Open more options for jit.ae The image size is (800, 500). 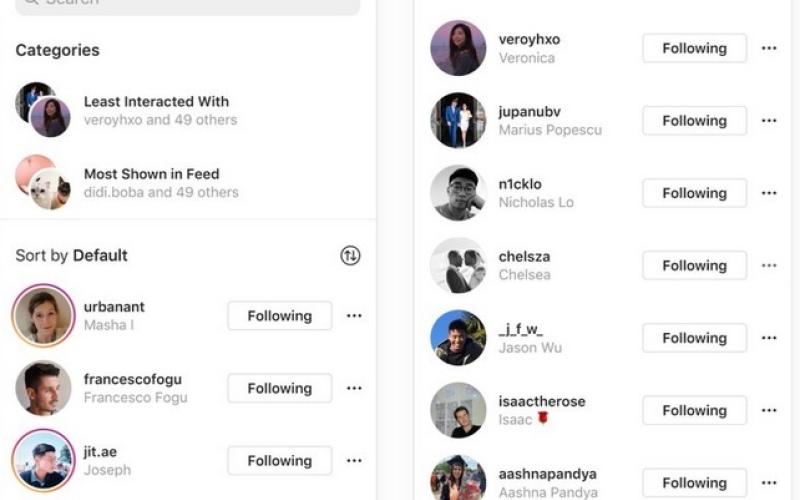(x=354, y=461)
